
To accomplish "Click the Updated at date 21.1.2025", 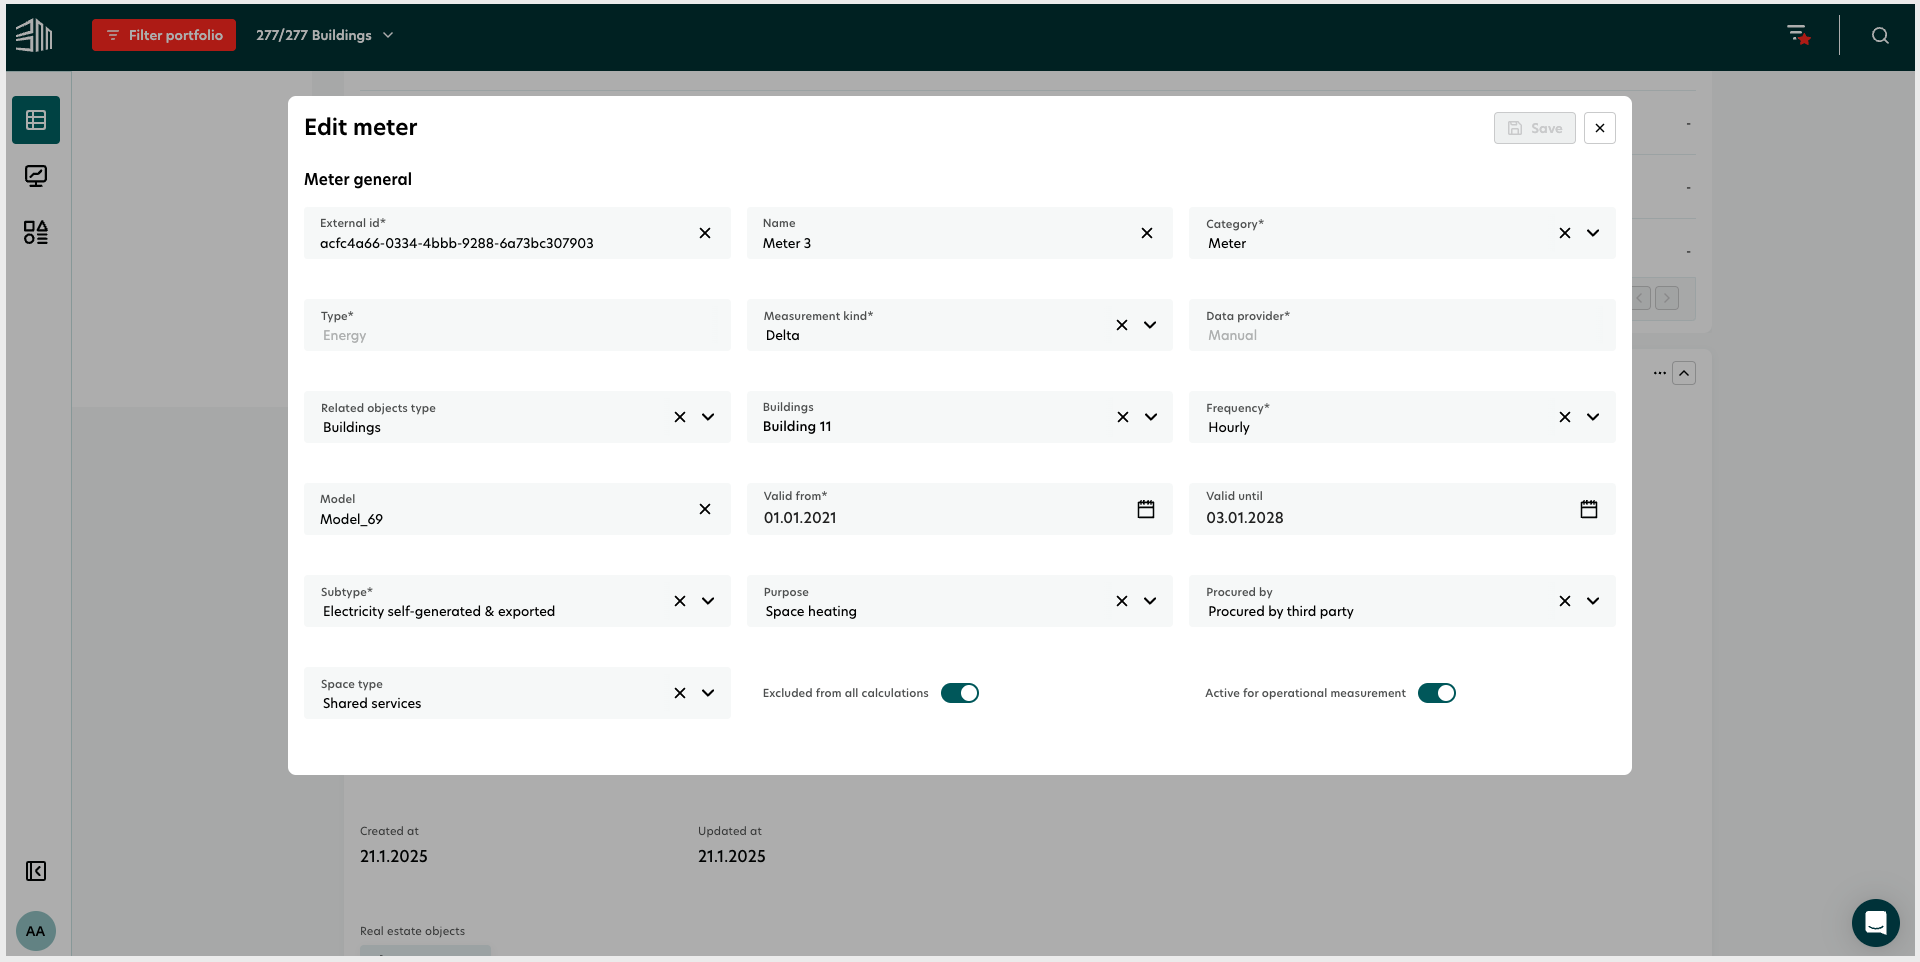I will [732, 857].
